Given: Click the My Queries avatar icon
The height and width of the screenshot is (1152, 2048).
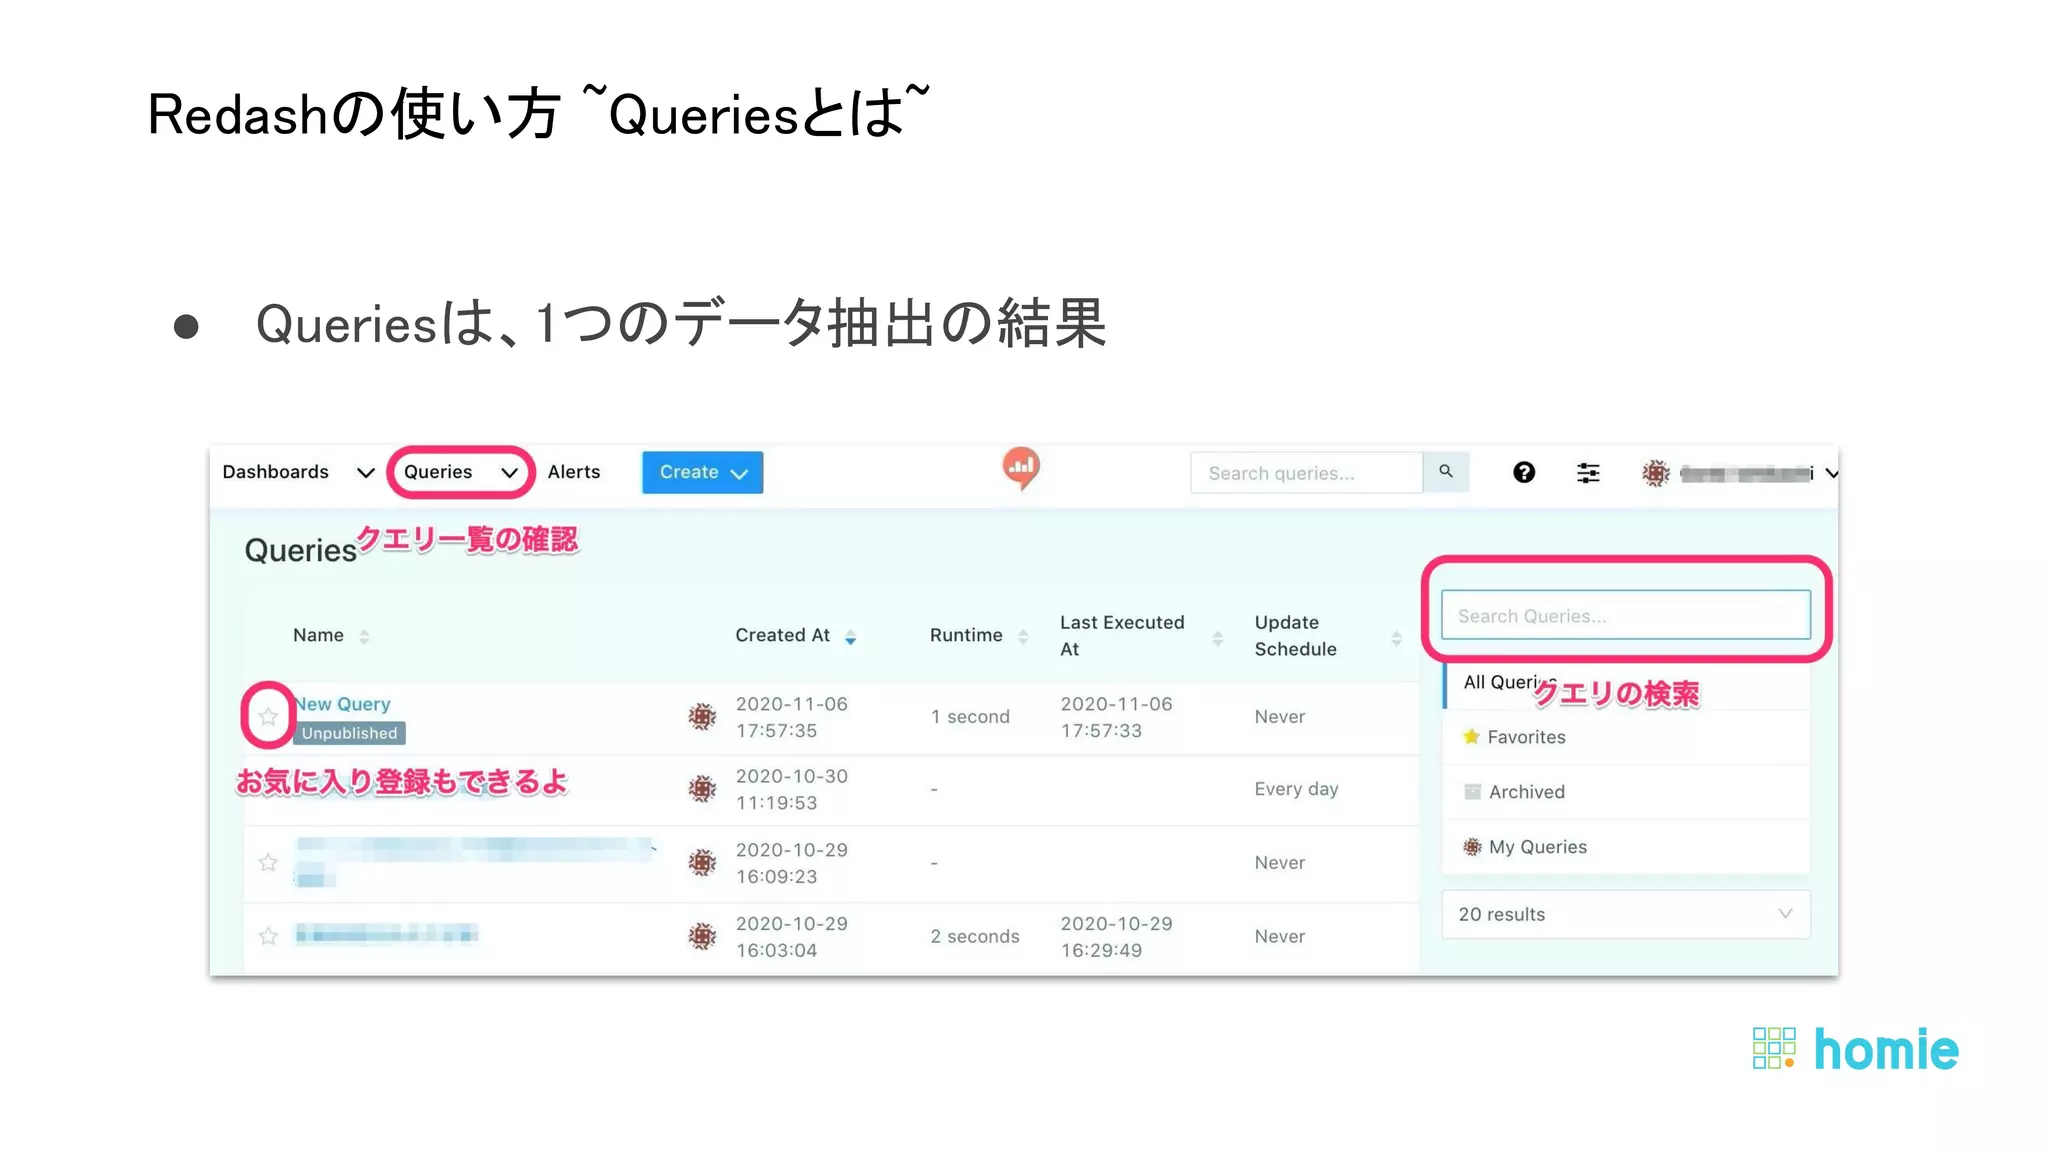Looking at the screenshot, I should pos(1472,847).
